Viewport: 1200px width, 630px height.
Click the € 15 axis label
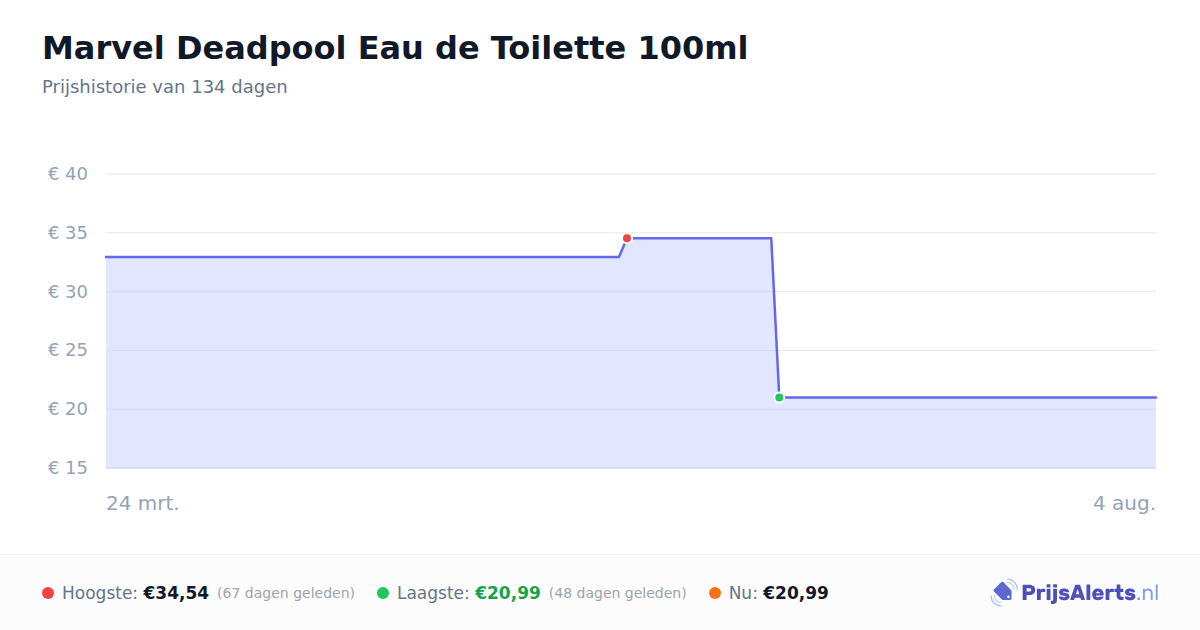pos(68,468)
